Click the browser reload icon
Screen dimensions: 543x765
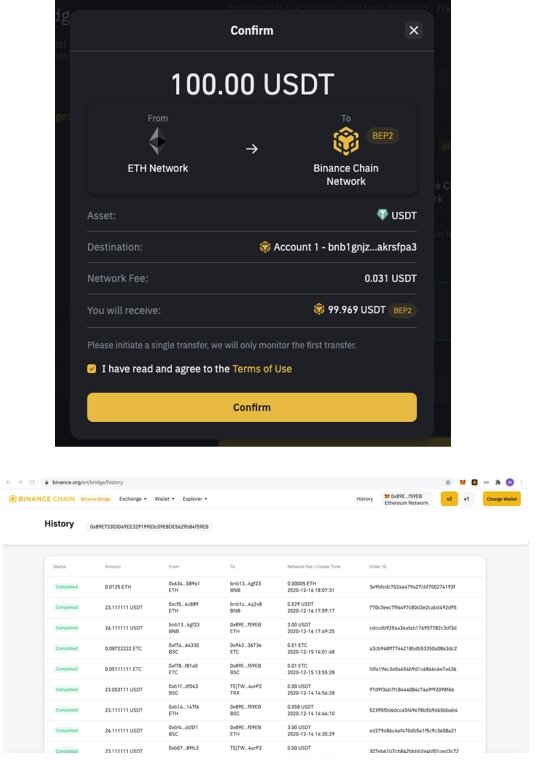32,482
